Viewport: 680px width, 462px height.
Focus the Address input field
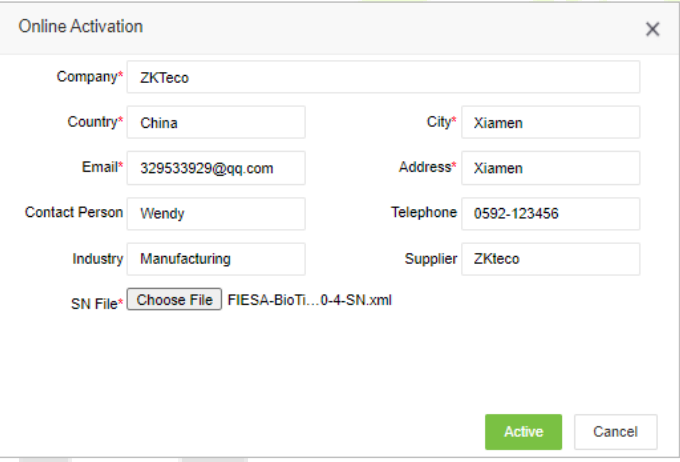tap(551, 168)
